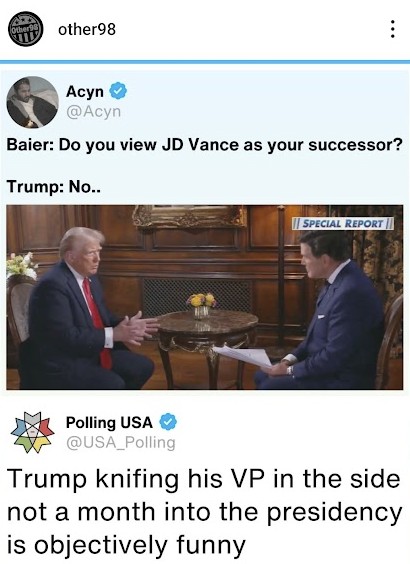Tap the other98 username
This screenshot has height=564, width=410.
pos(87,29)
